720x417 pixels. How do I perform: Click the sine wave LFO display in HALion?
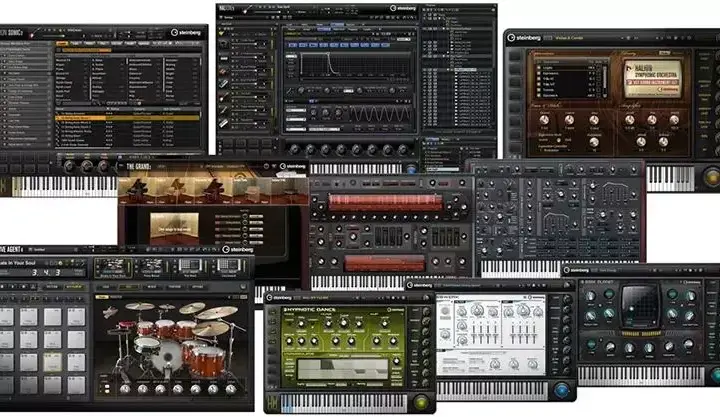pos(380,113)
